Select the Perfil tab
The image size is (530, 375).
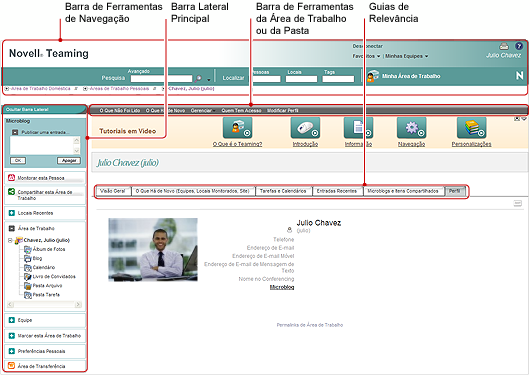(455, 191)
